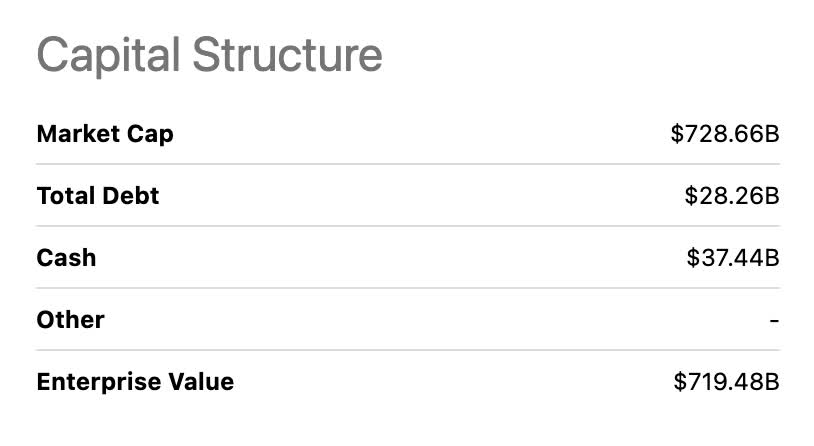814x446 pixels.
Task: Select the Enterprise Value label
Action: pos(135,381)
